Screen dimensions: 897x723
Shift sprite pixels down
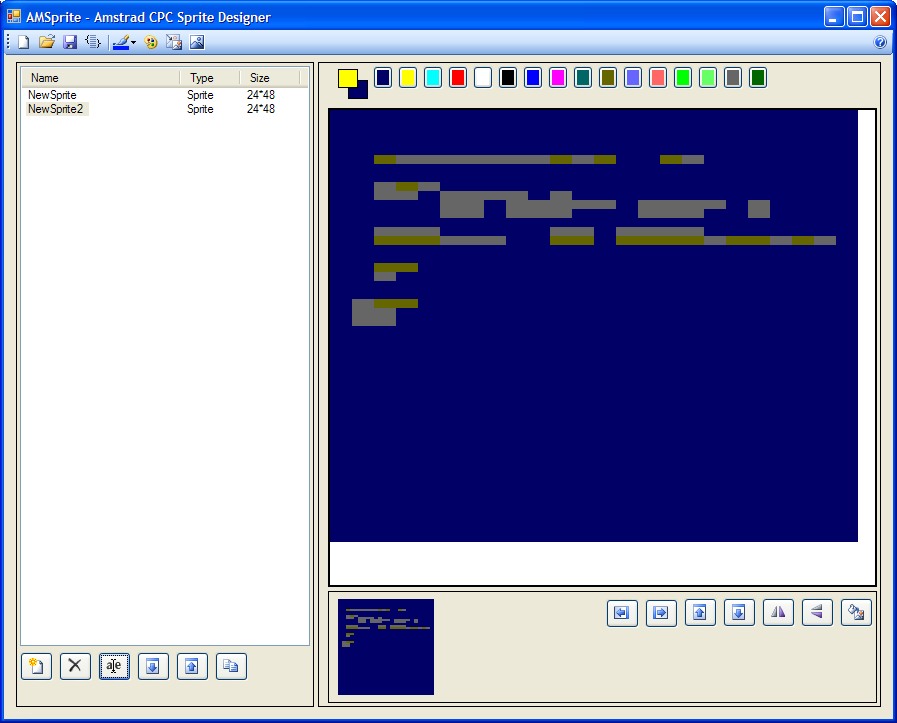(739, 613)
